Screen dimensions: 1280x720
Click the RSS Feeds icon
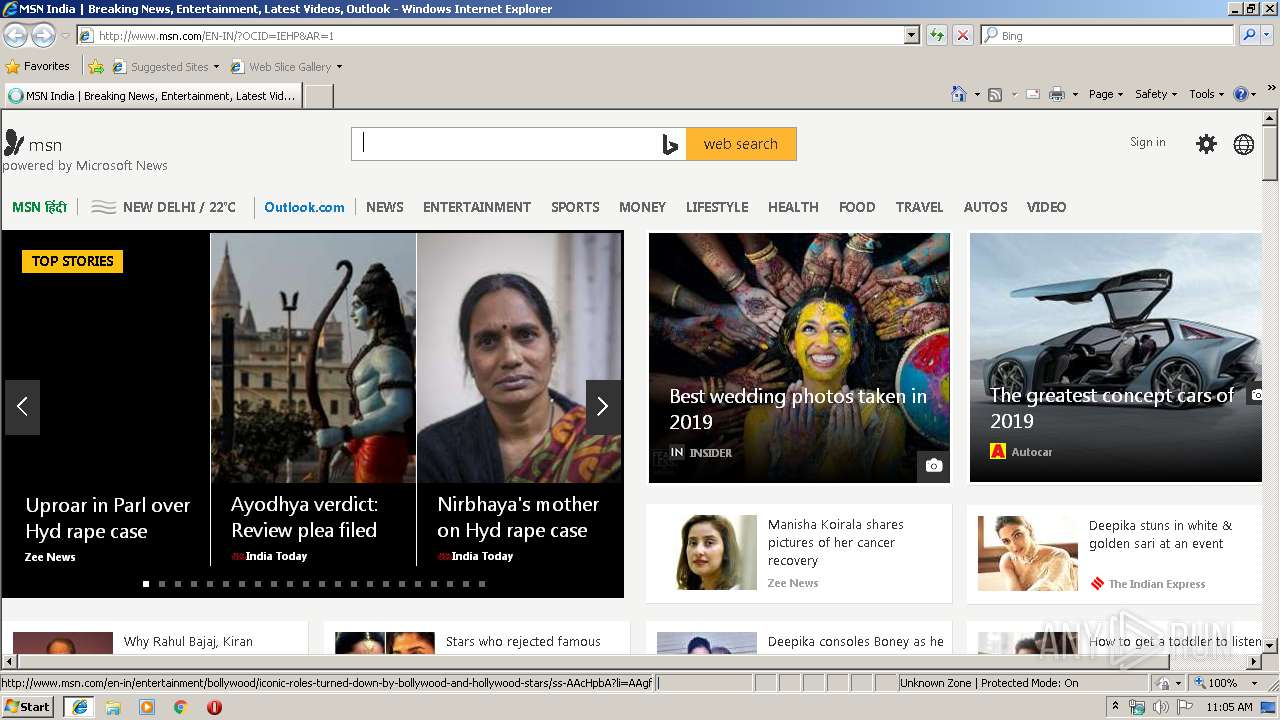tap(995, 94)
